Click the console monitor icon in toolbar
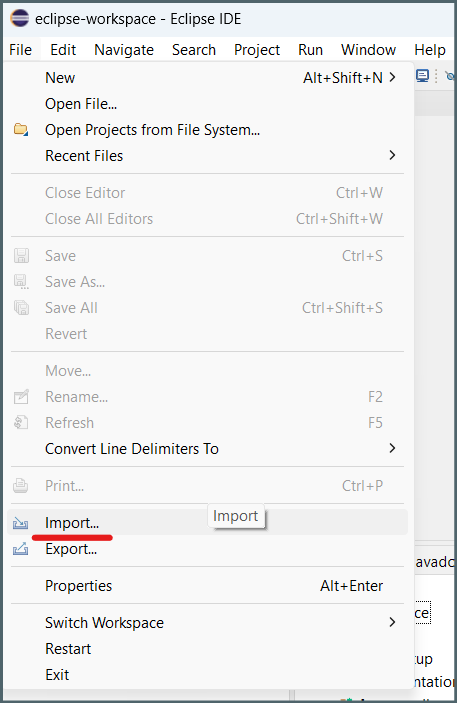The image size is (457, 703). click(422, 76)
